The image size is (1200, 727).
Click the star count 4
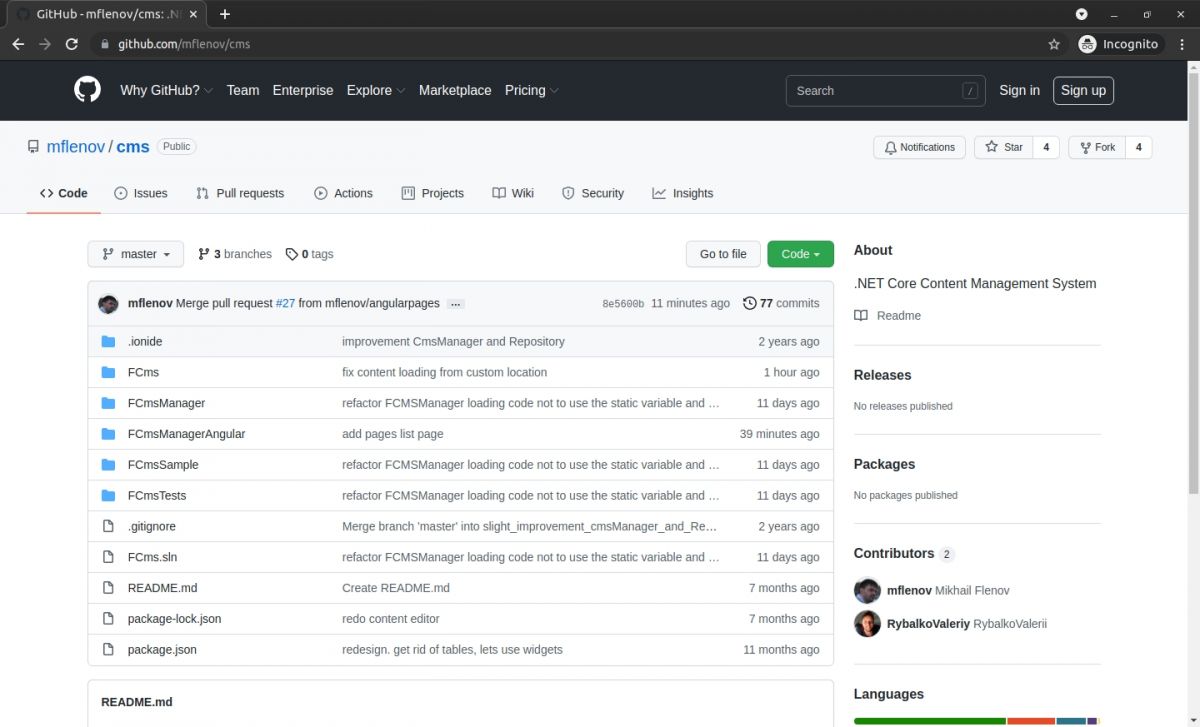coord(1046,147)
